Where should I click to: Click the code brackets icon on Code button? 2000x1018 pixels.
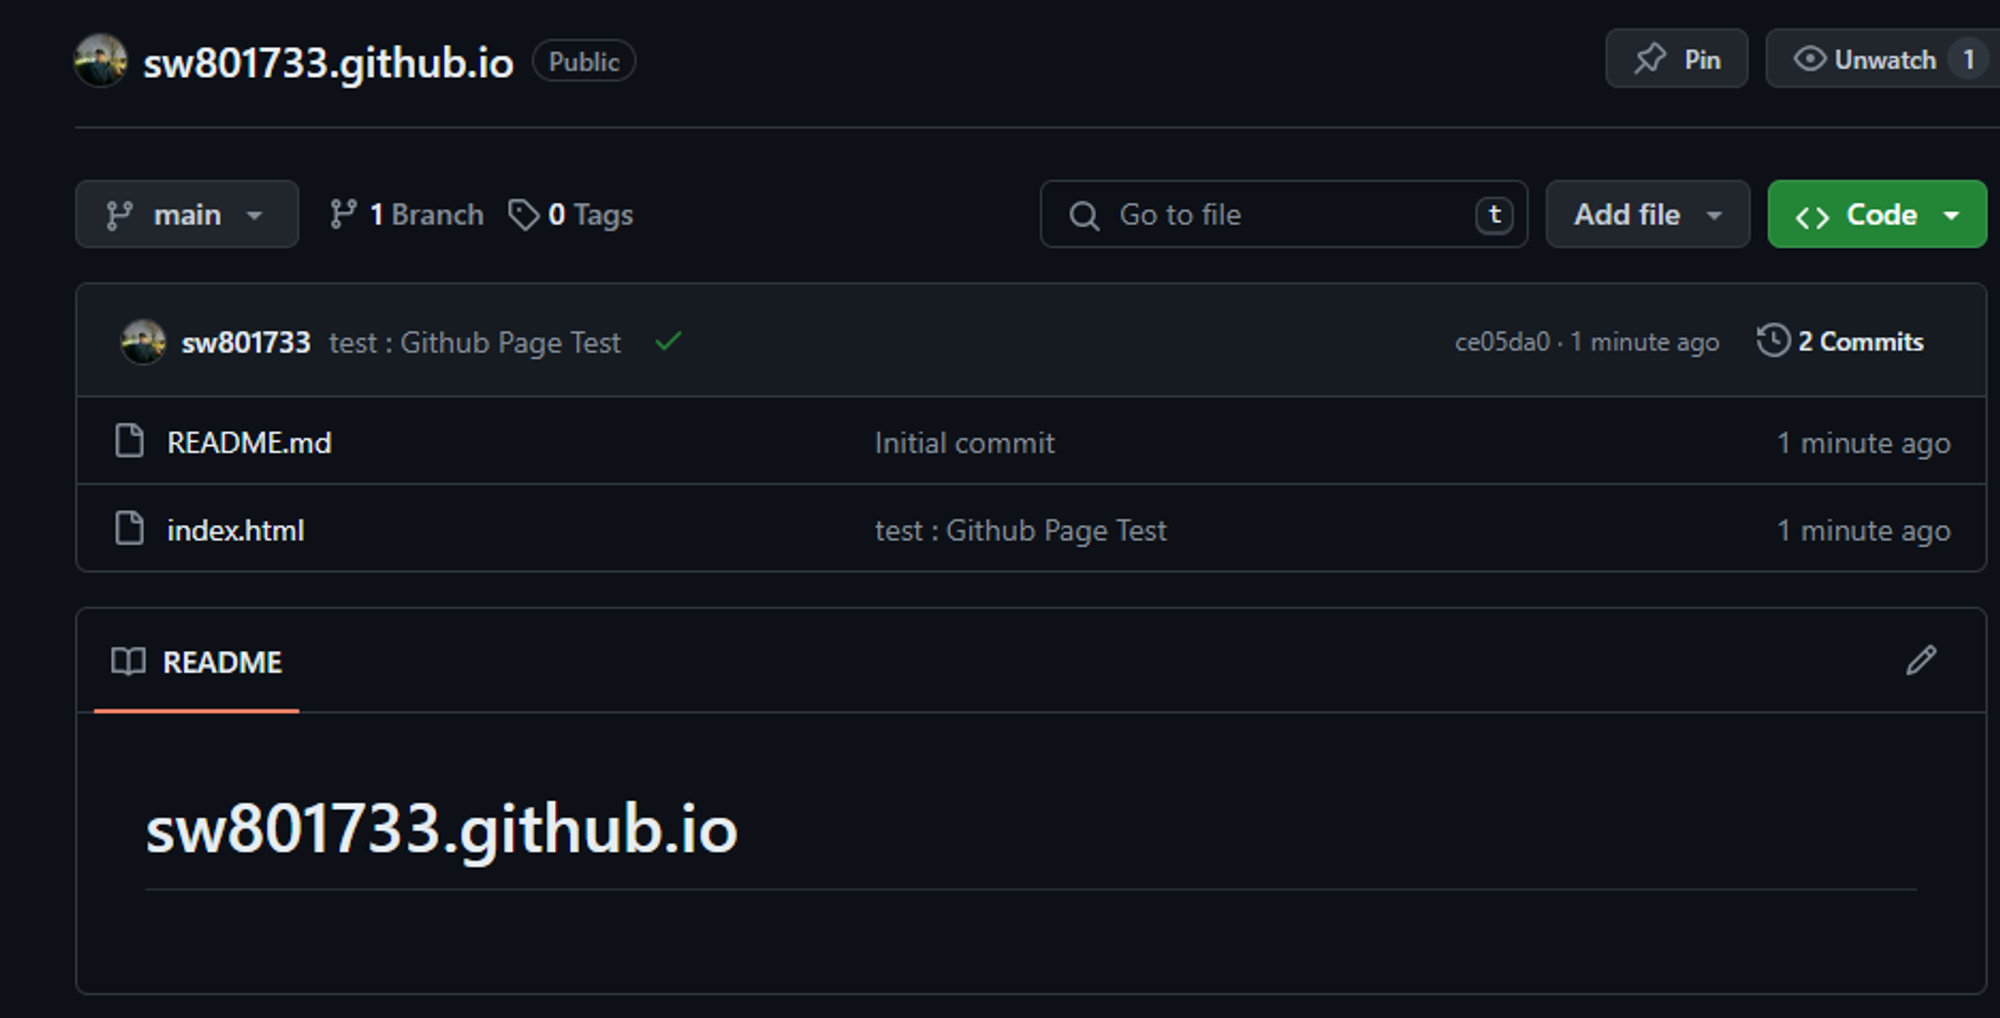click(1812, 216)
